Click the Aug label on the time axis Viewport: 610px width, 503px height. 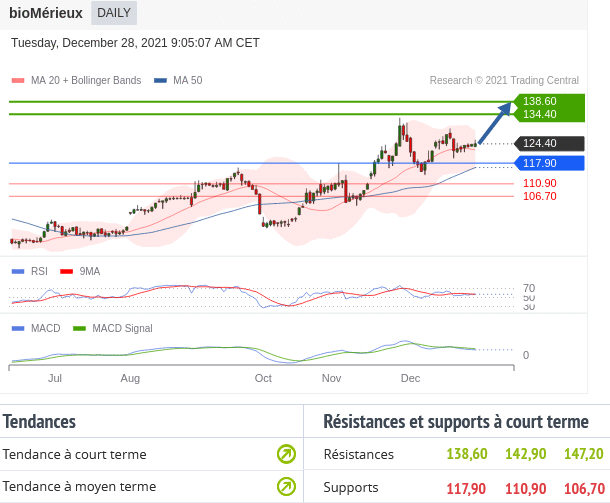(x=130, y=378)
